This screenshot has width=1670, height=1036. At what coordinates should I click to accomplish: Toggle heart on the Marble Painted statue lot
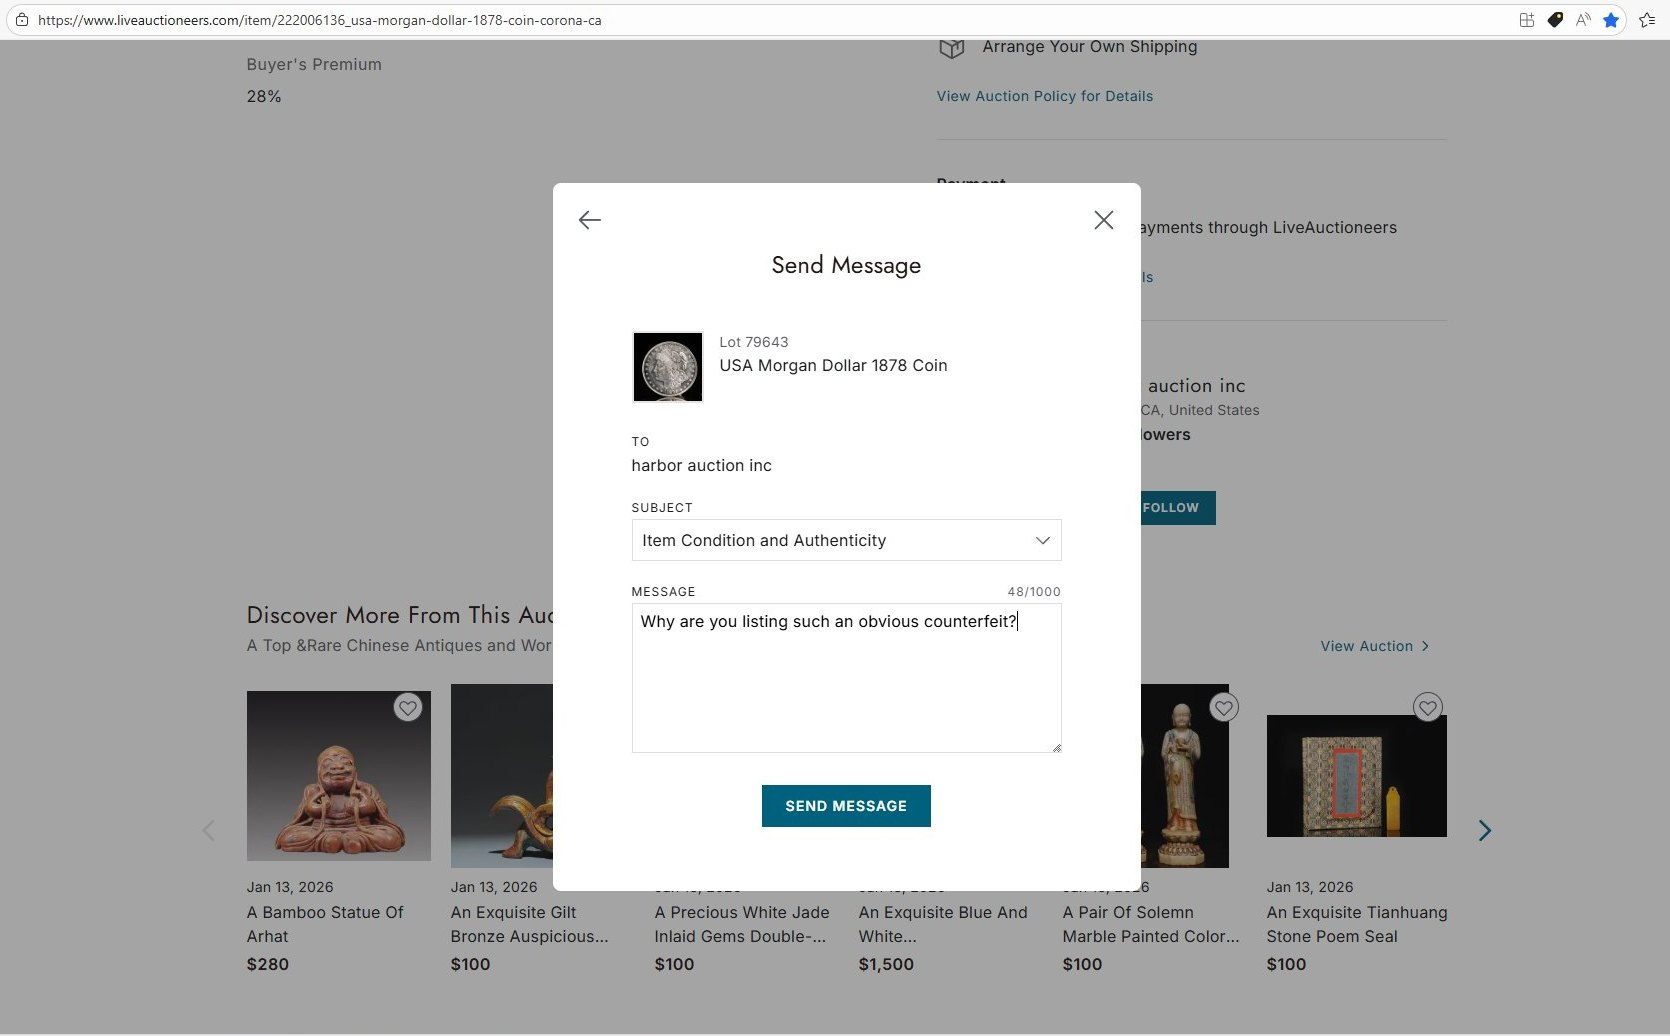(x=1224, y=708)
